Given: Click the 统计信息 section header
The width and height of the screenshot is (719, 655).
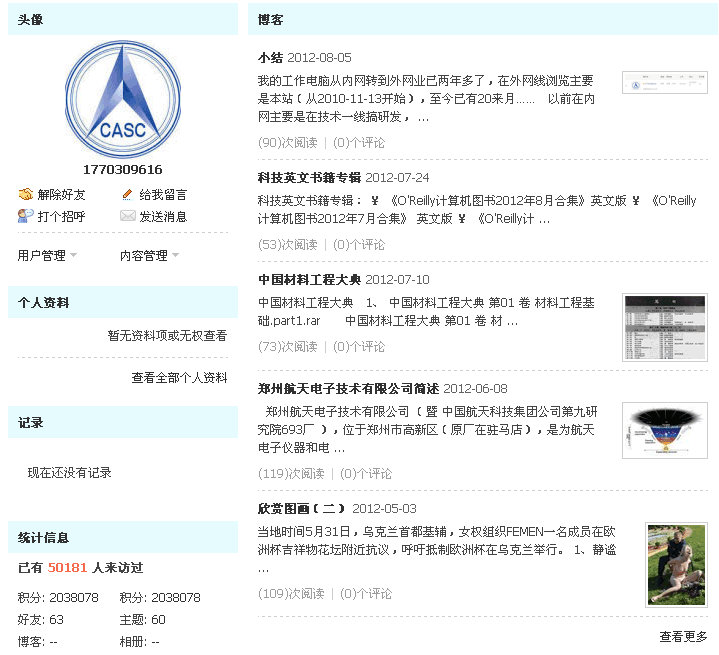Looking at the screenshot, I should [x=123, y=537].
